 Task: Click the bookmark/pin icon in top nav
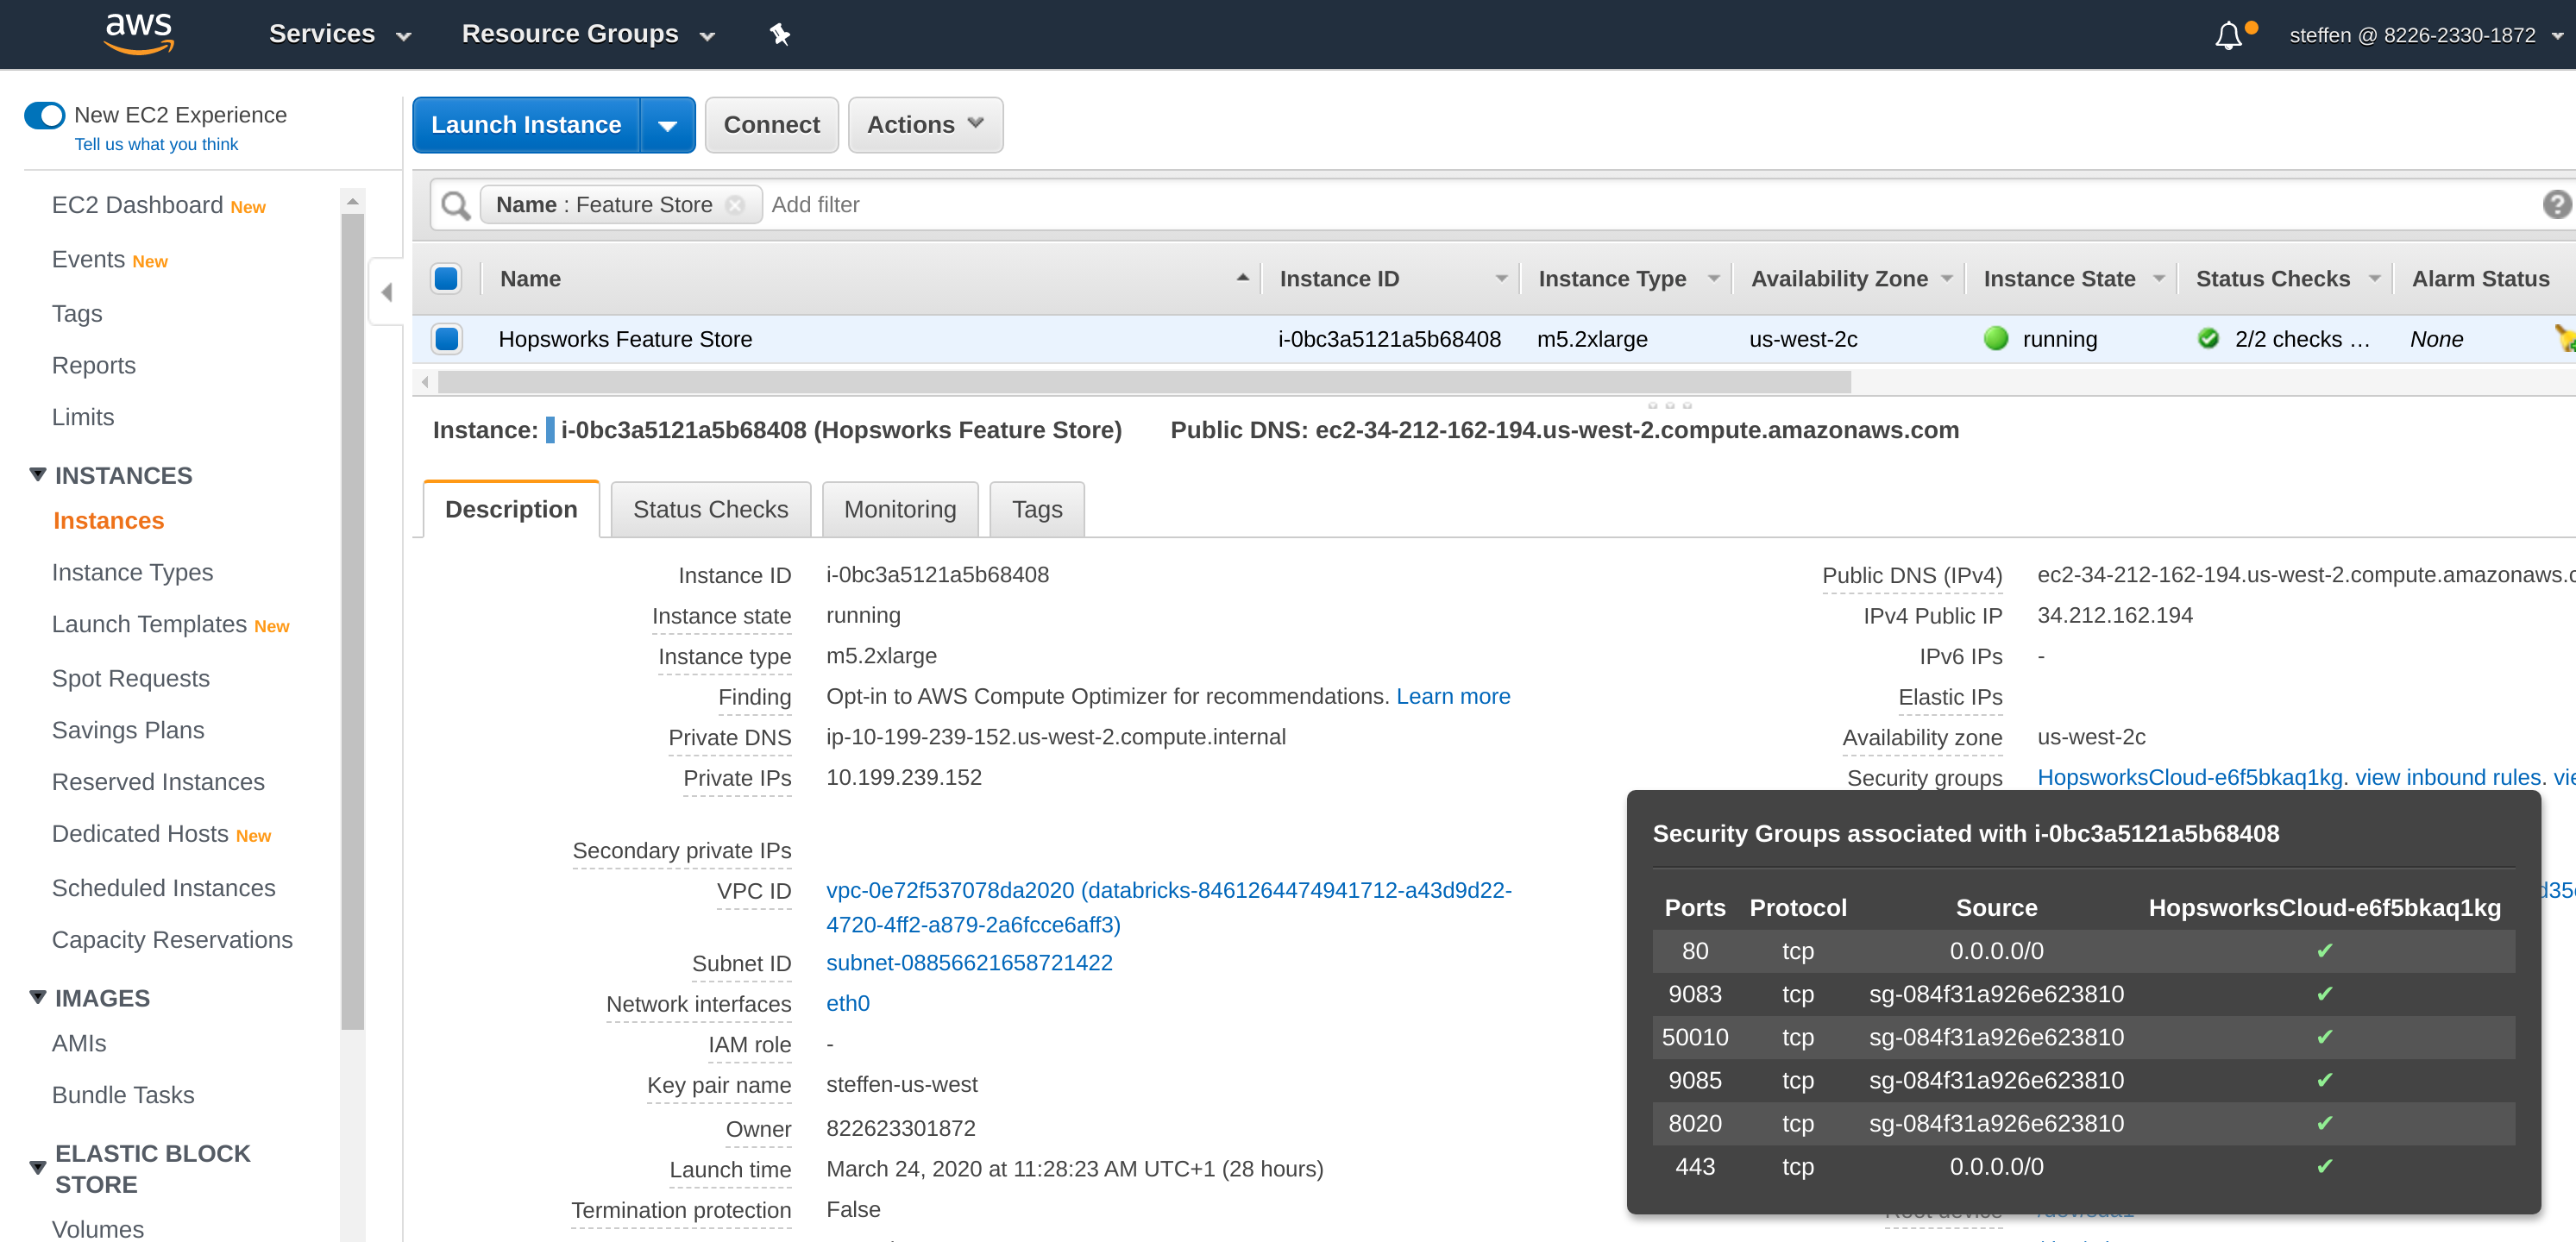coord(779,34)
